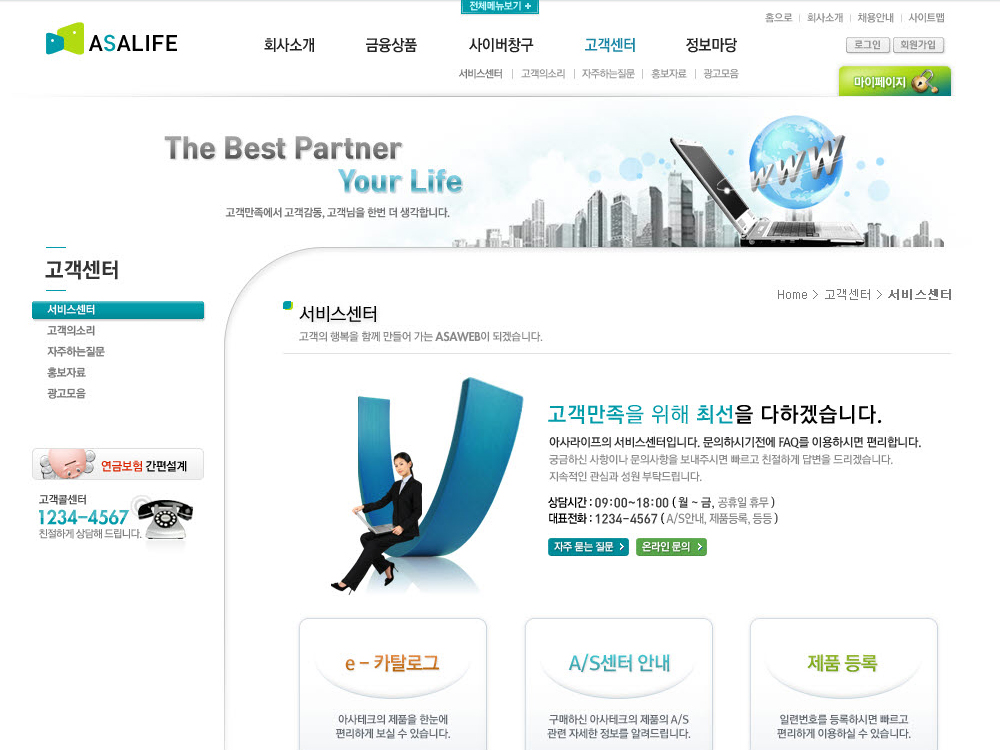Go to Home in the breadcrumb
This screenshot has height=750, width=1000.
(x=792, y=295)
